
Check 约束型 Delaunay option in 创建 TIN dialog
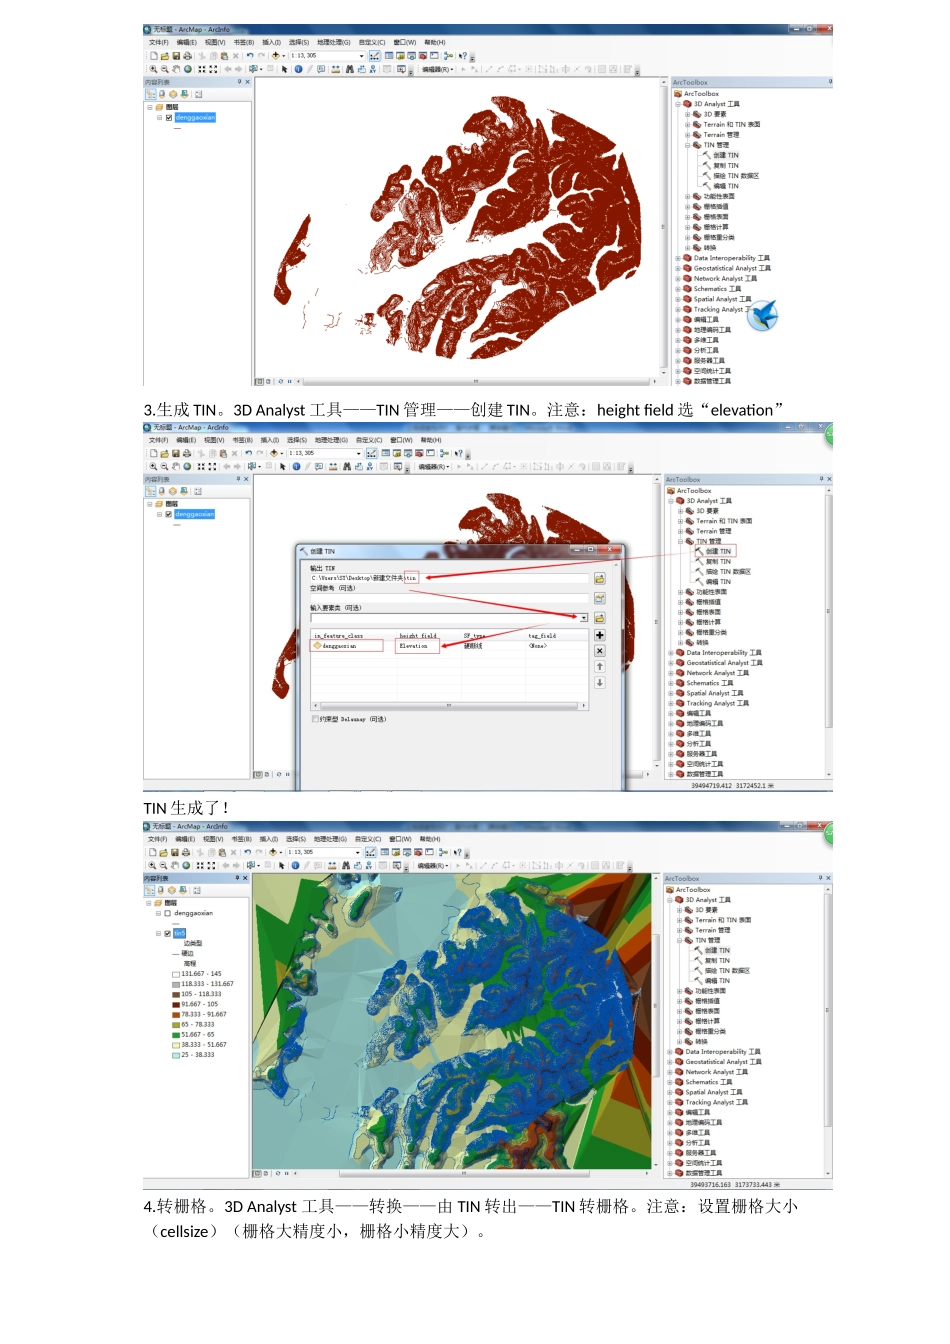click(x=316, y=718)
